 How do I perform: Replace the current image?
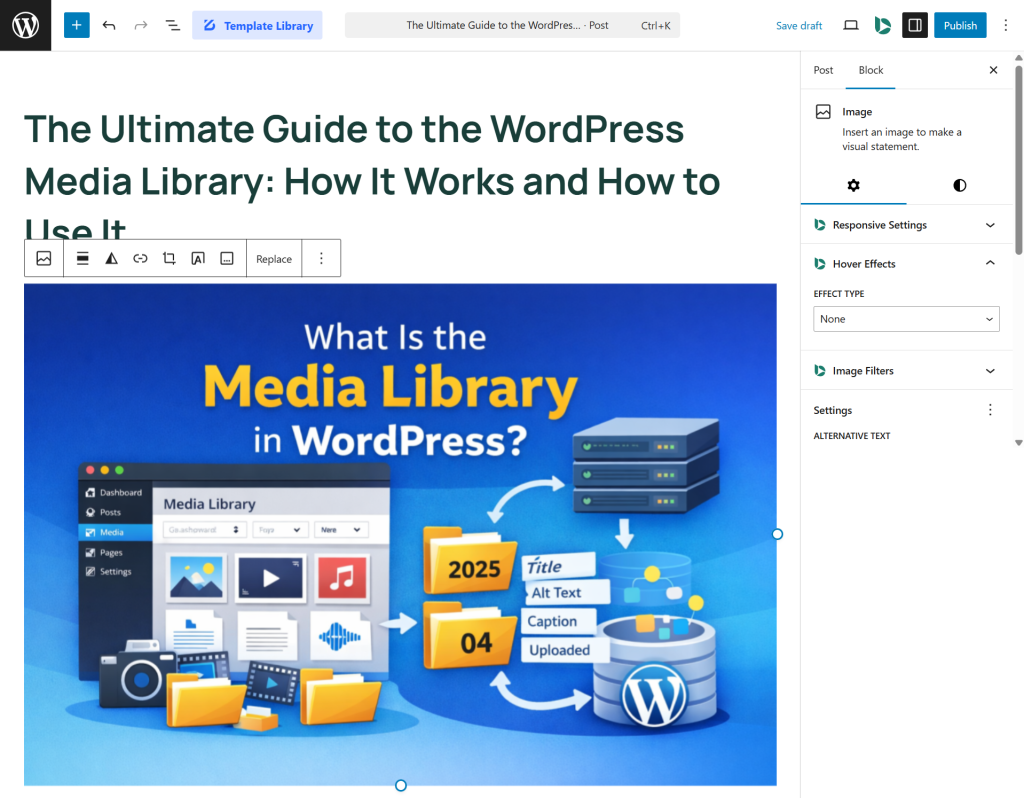(273, 258)
